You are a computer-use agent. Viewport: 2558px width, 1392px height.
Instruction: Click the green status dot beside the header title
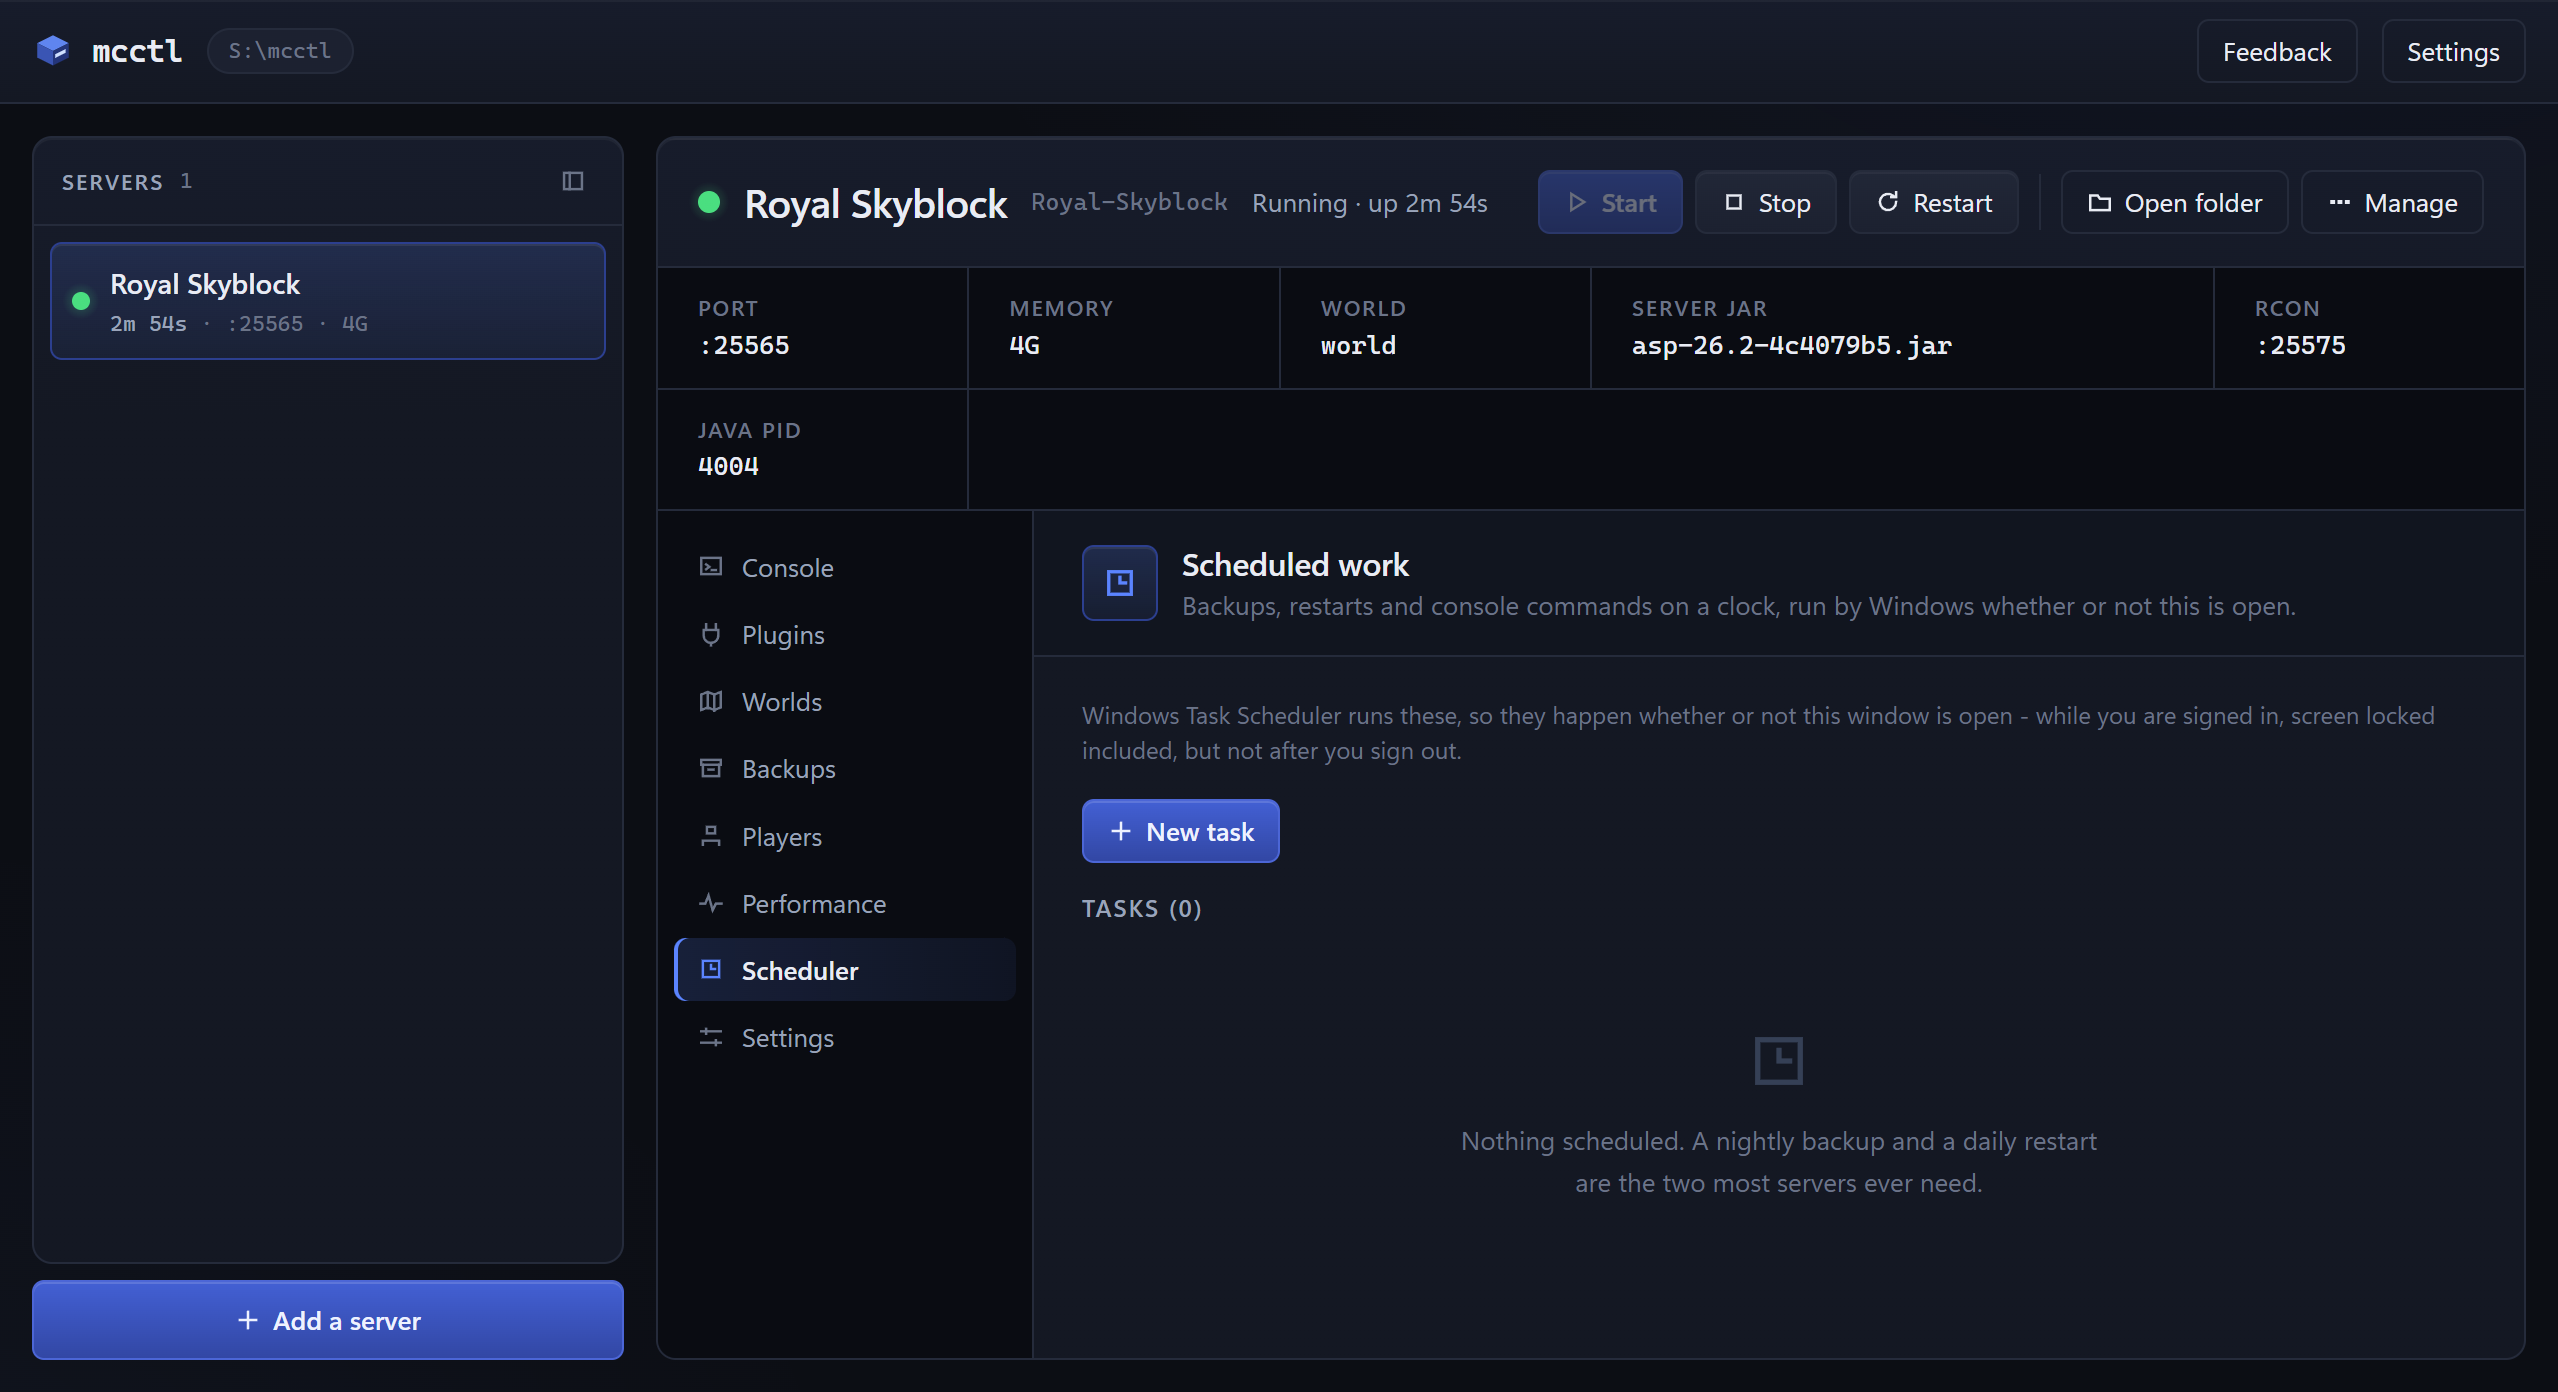[709, 203]
